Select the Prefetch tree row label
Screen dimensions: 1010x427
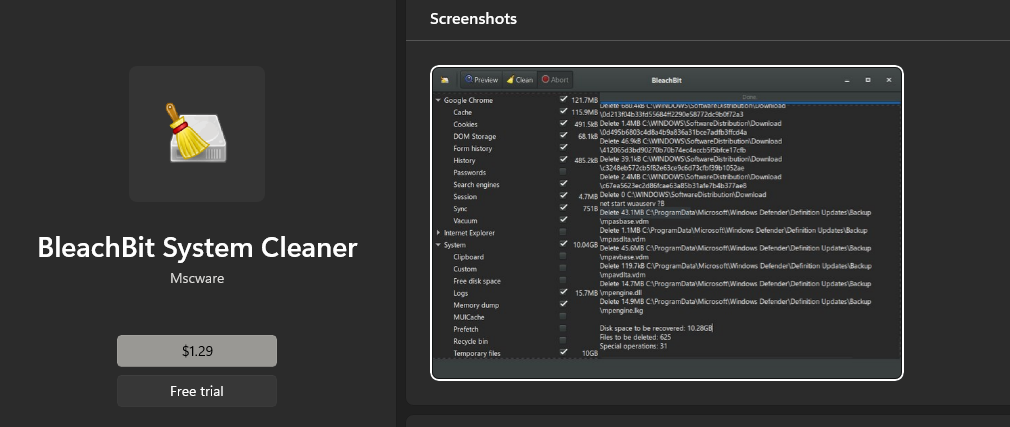coord(466,329)
